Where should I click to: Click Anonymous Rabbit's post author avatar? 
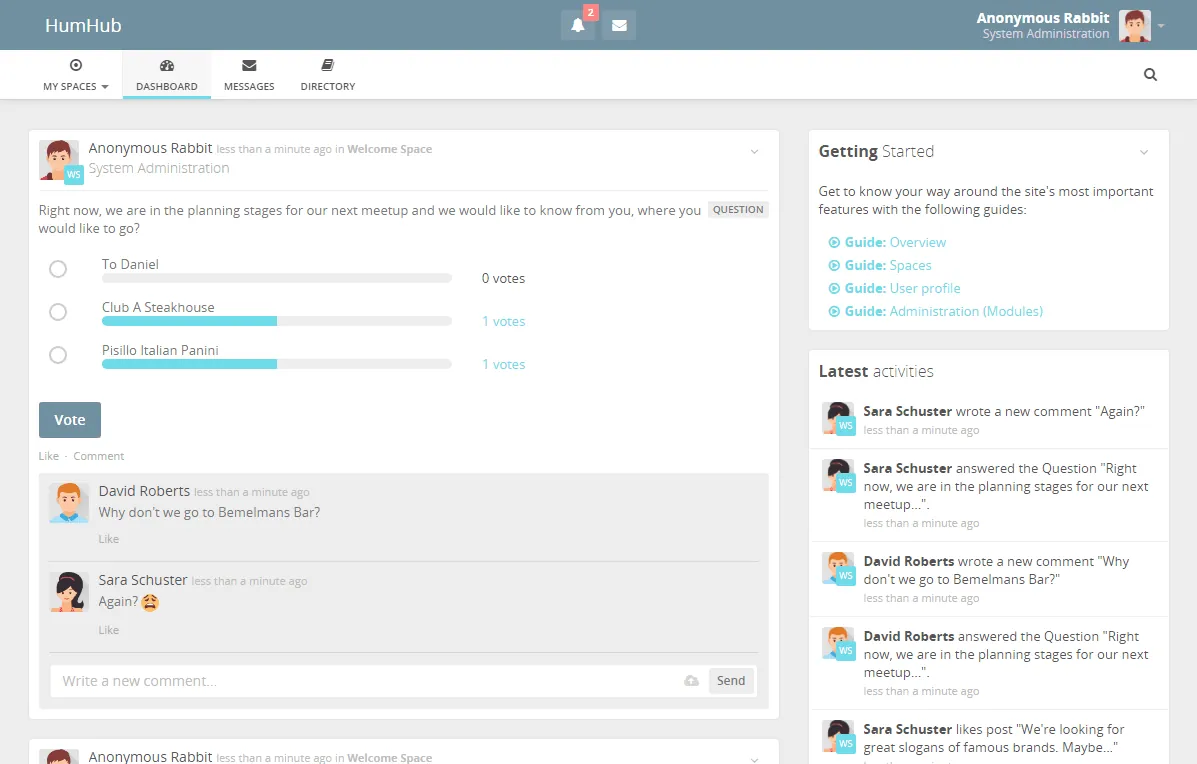[x=58, y=160]
